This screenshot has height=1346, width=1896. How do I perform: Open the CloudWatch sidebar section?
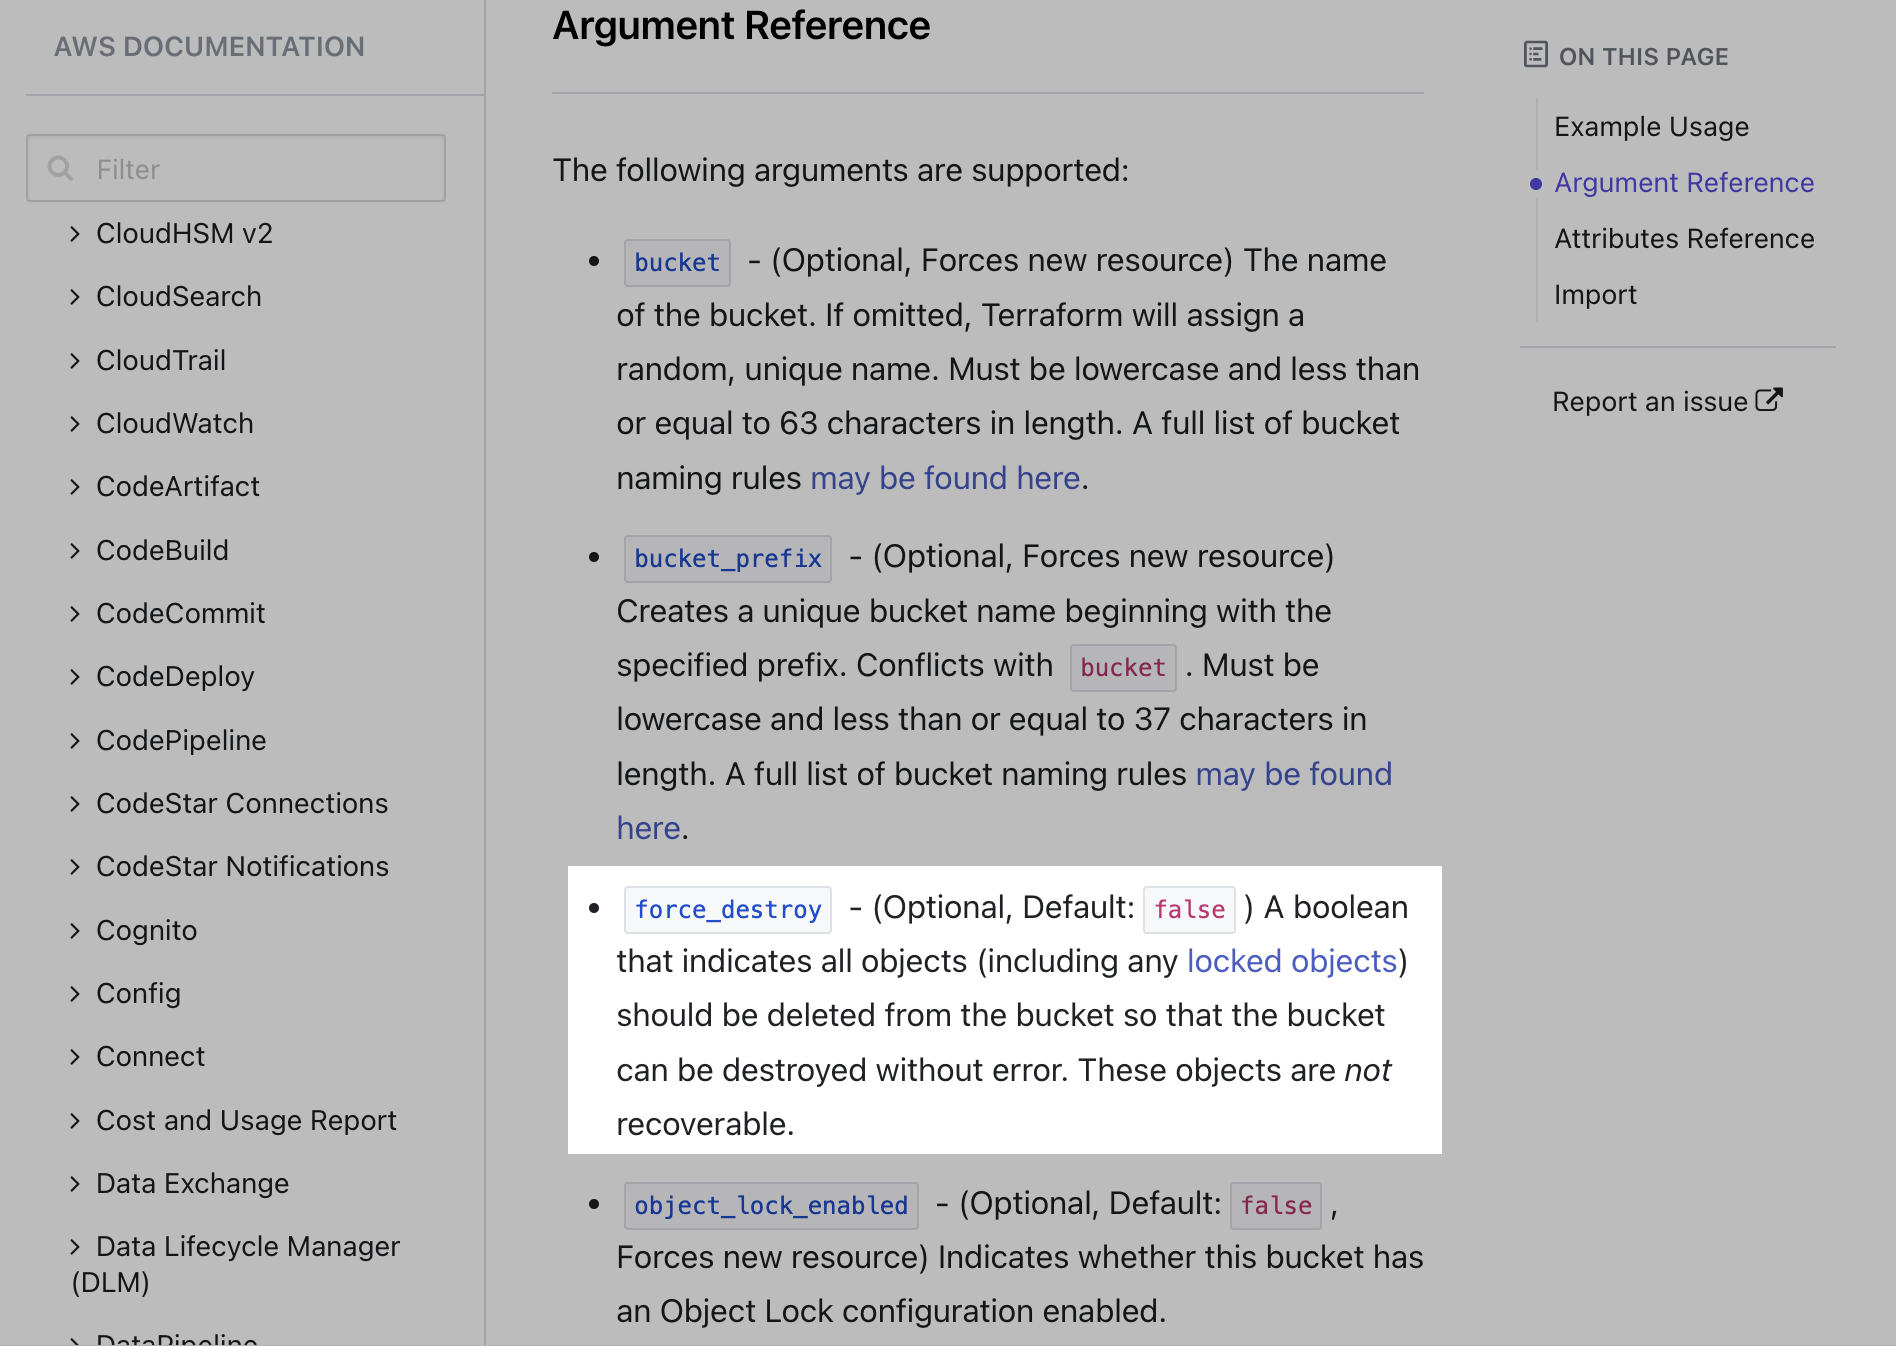coord(174,424)
